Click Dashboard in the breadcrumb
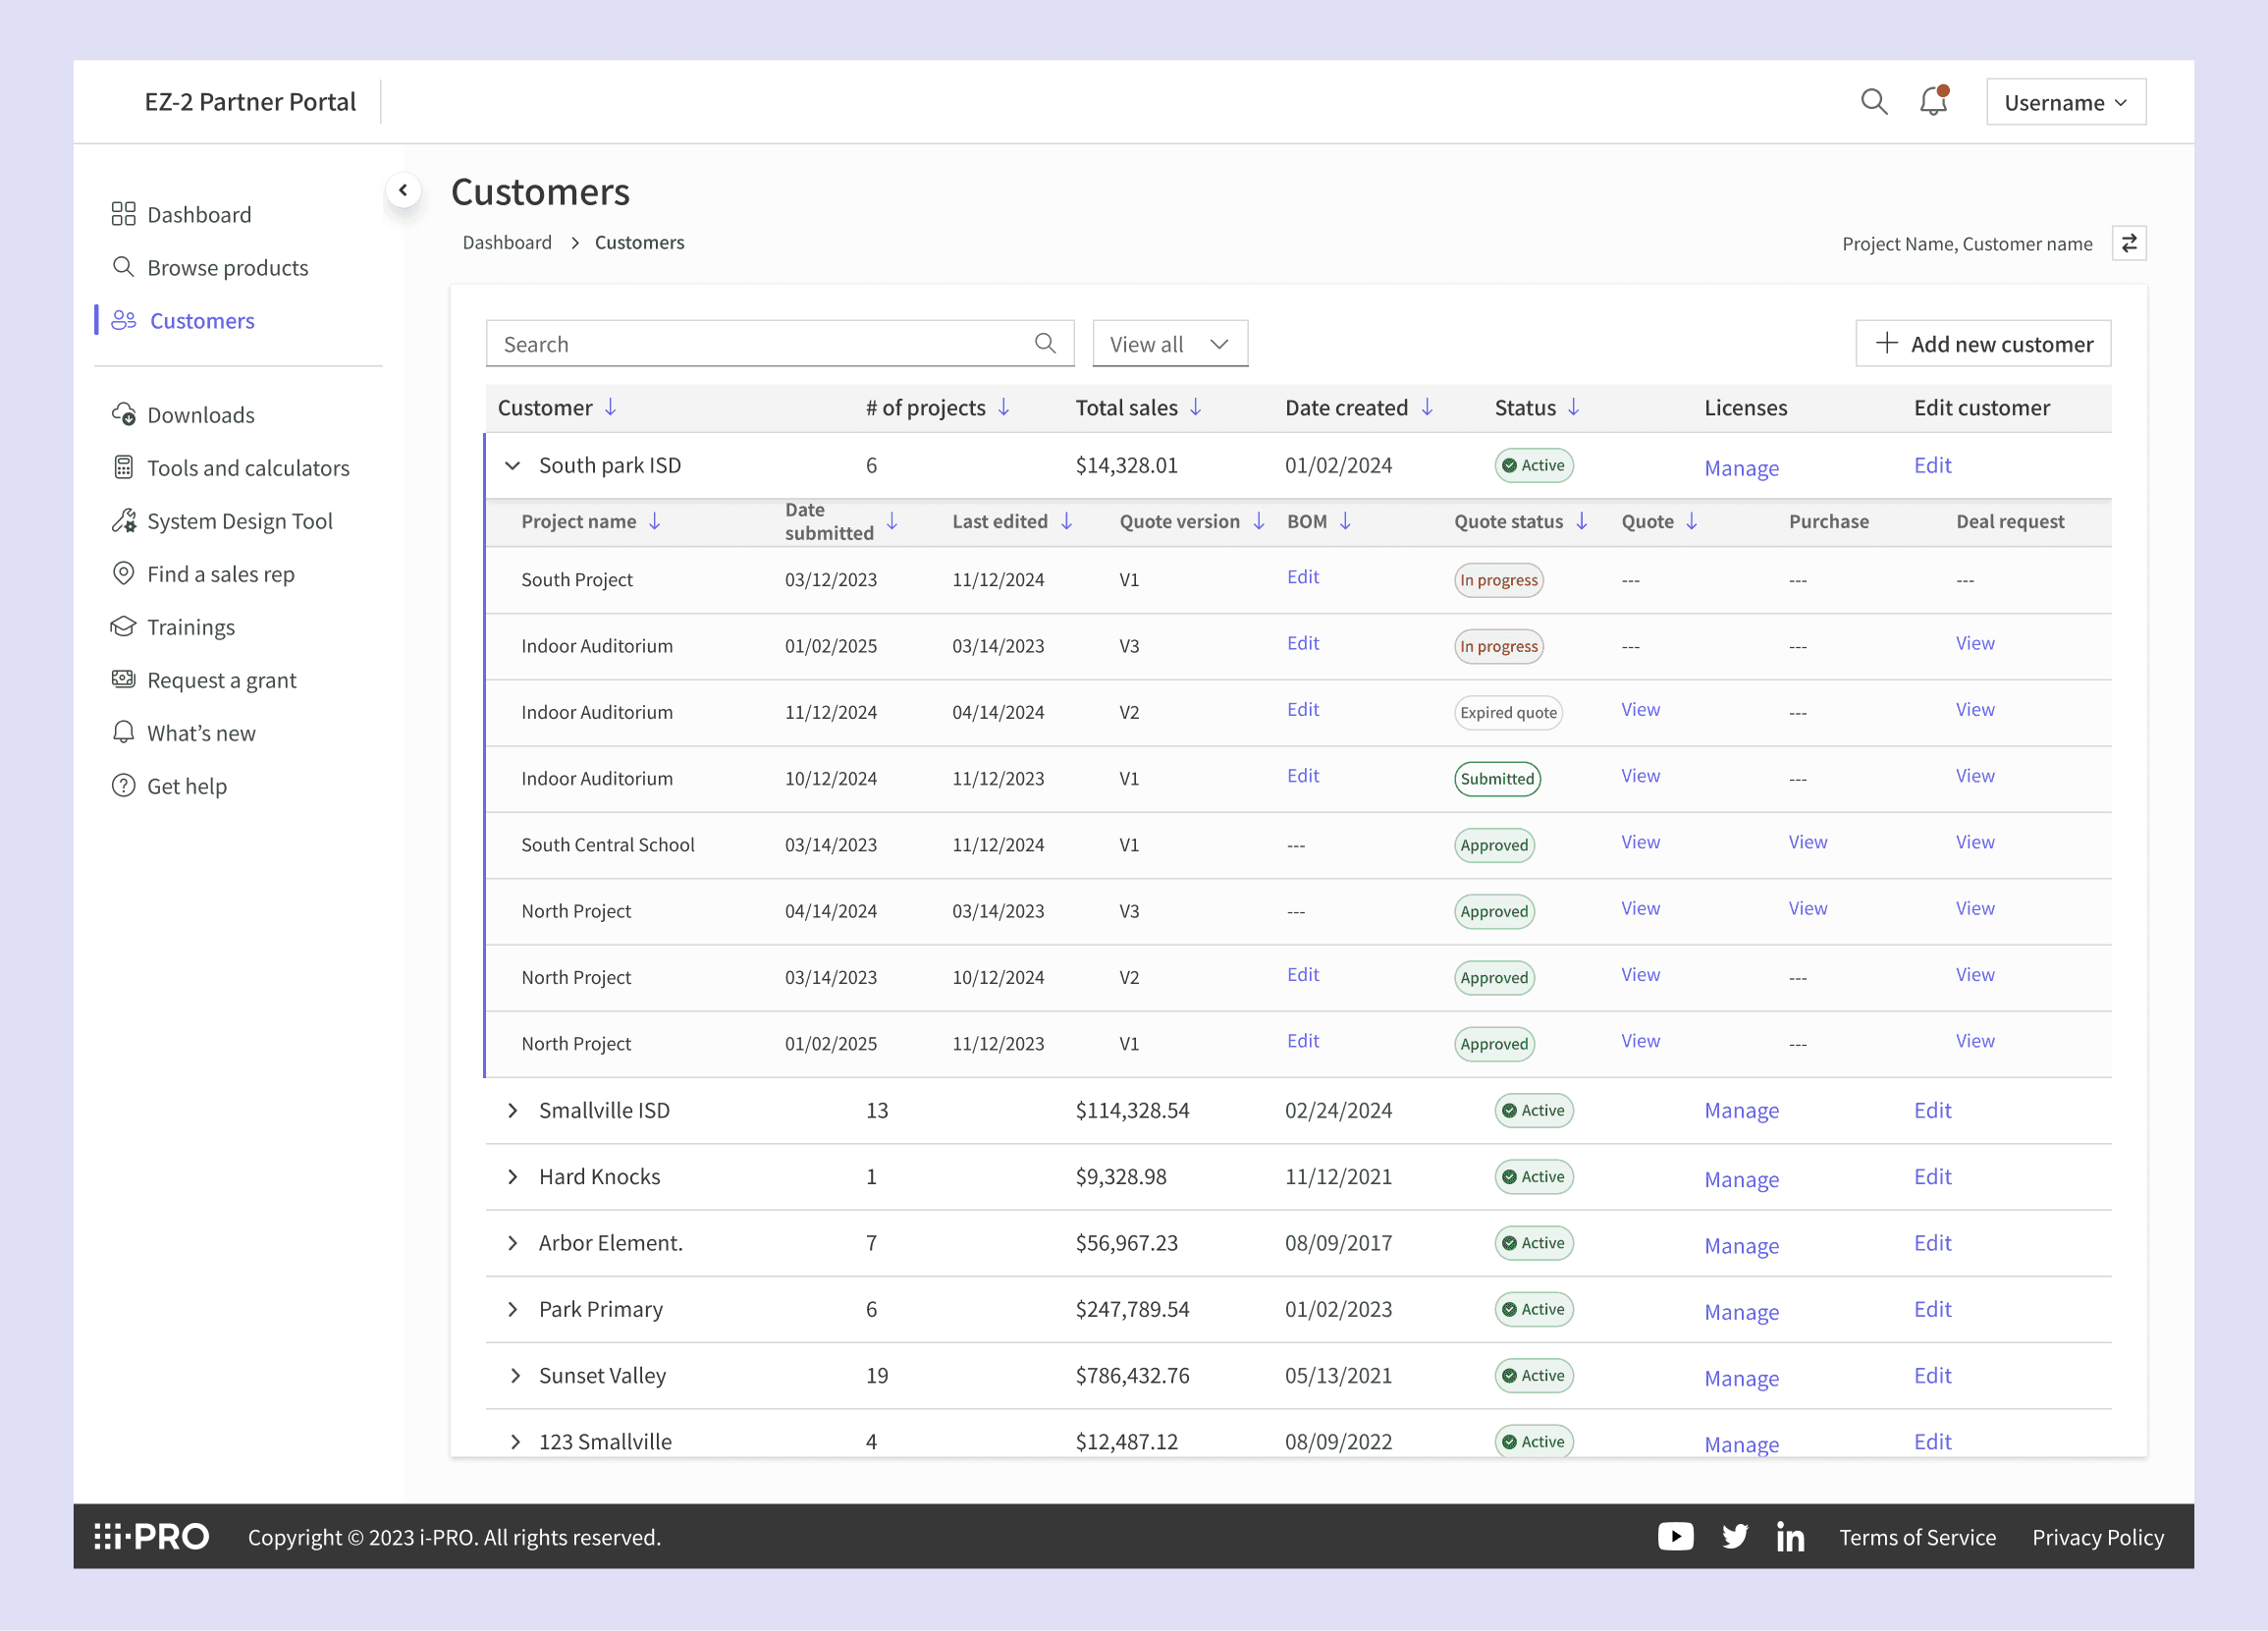 tap(507, 243)
